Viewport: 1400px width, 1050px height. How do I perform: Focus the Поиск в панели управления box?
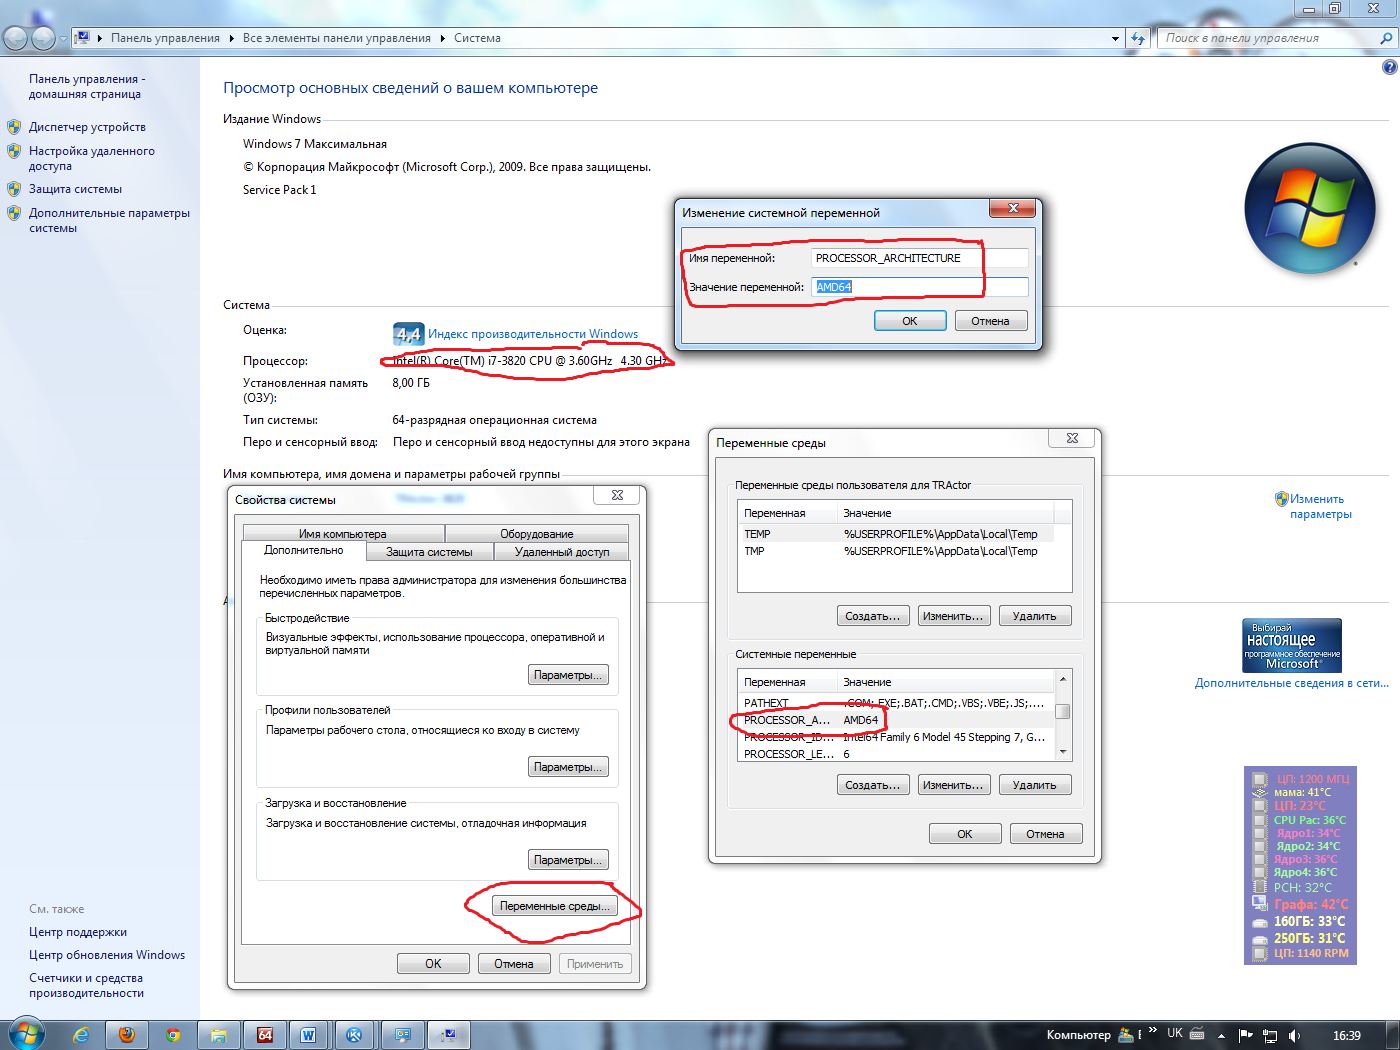click(1268, 38)
